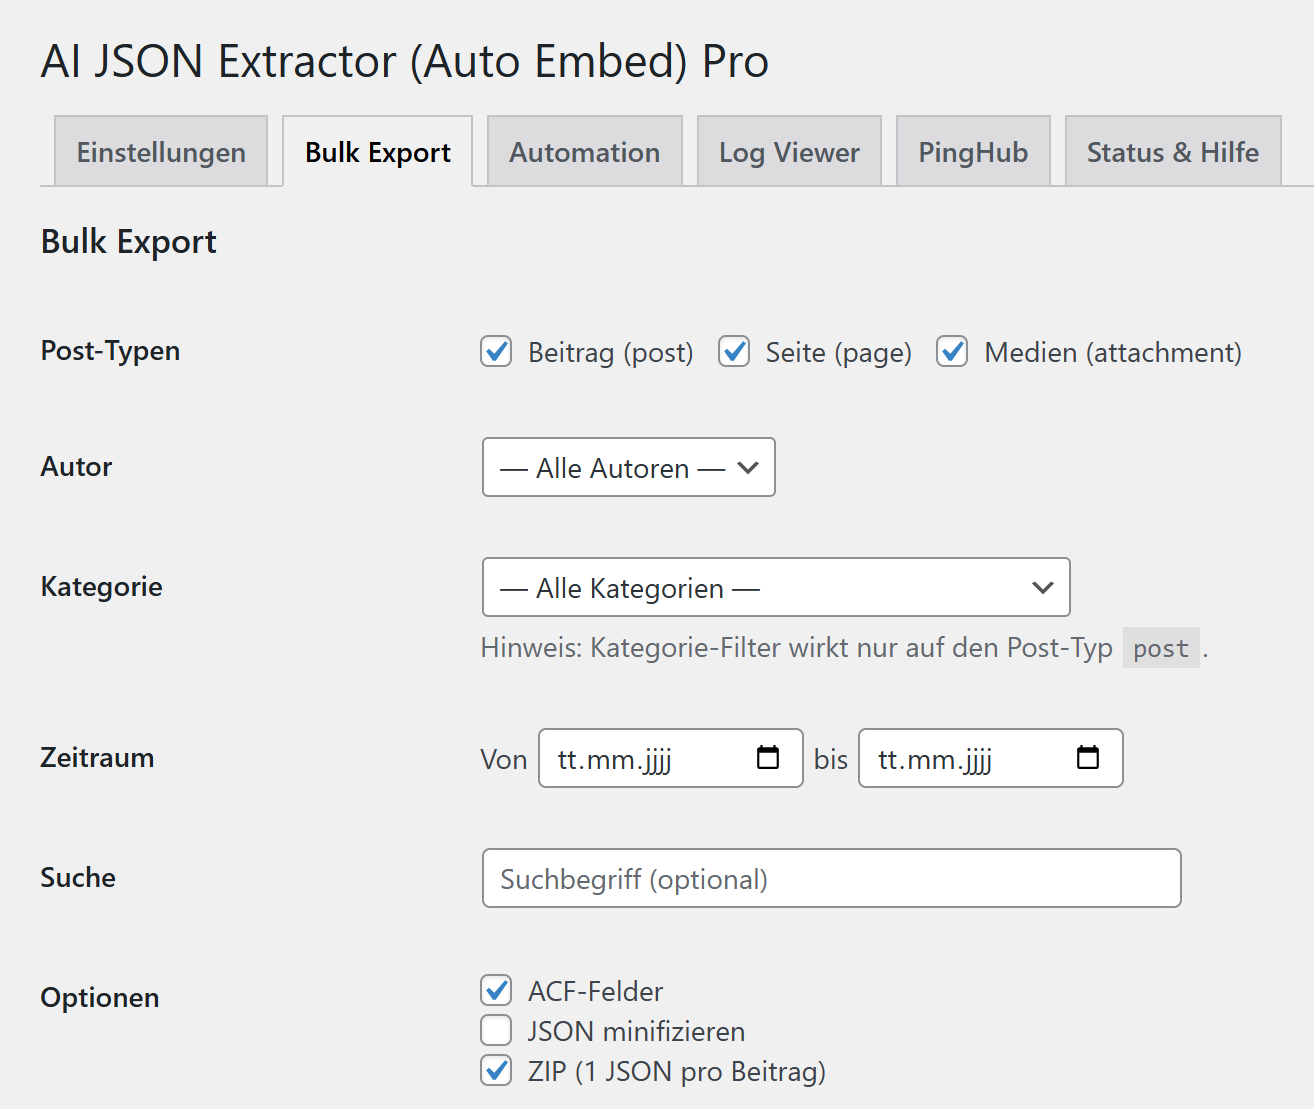Click the post code label in the Kategorie hint
This screenshot has width=1314, height=1109.
coord(1160,648)
